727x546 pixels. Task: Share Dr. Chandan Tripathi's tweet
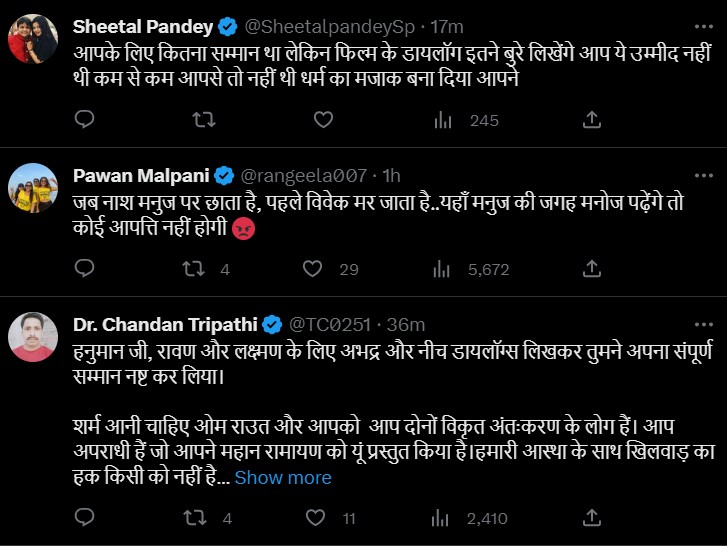592,518
